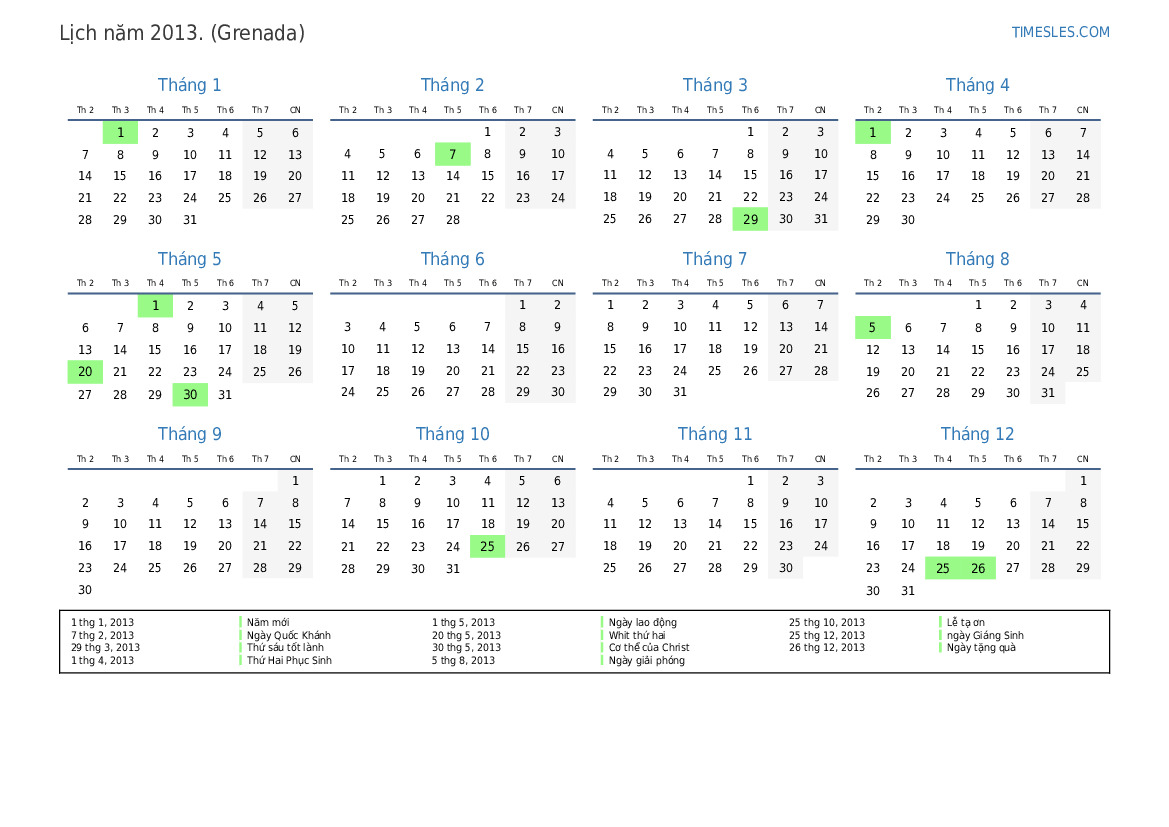Click legend entry 'Thứ Hai Phục Sinh'
The height and width of the screenshot is (827, 1169).
(x=289, y=660)
